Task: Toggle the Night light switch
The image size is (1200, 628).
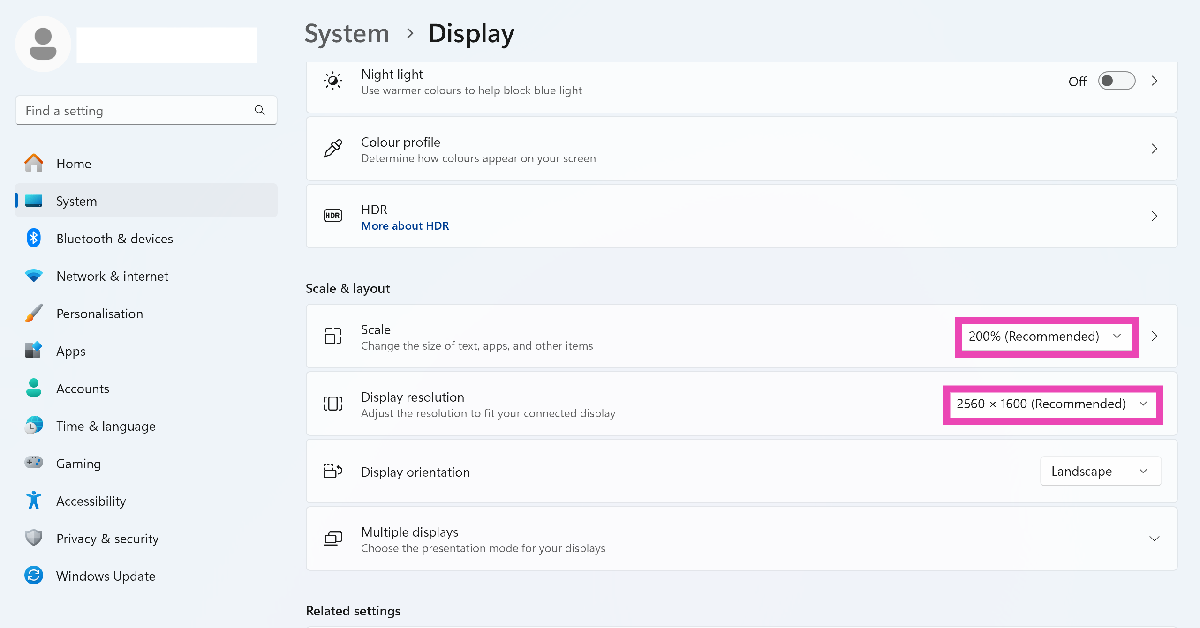Action: click(1116, 81)
